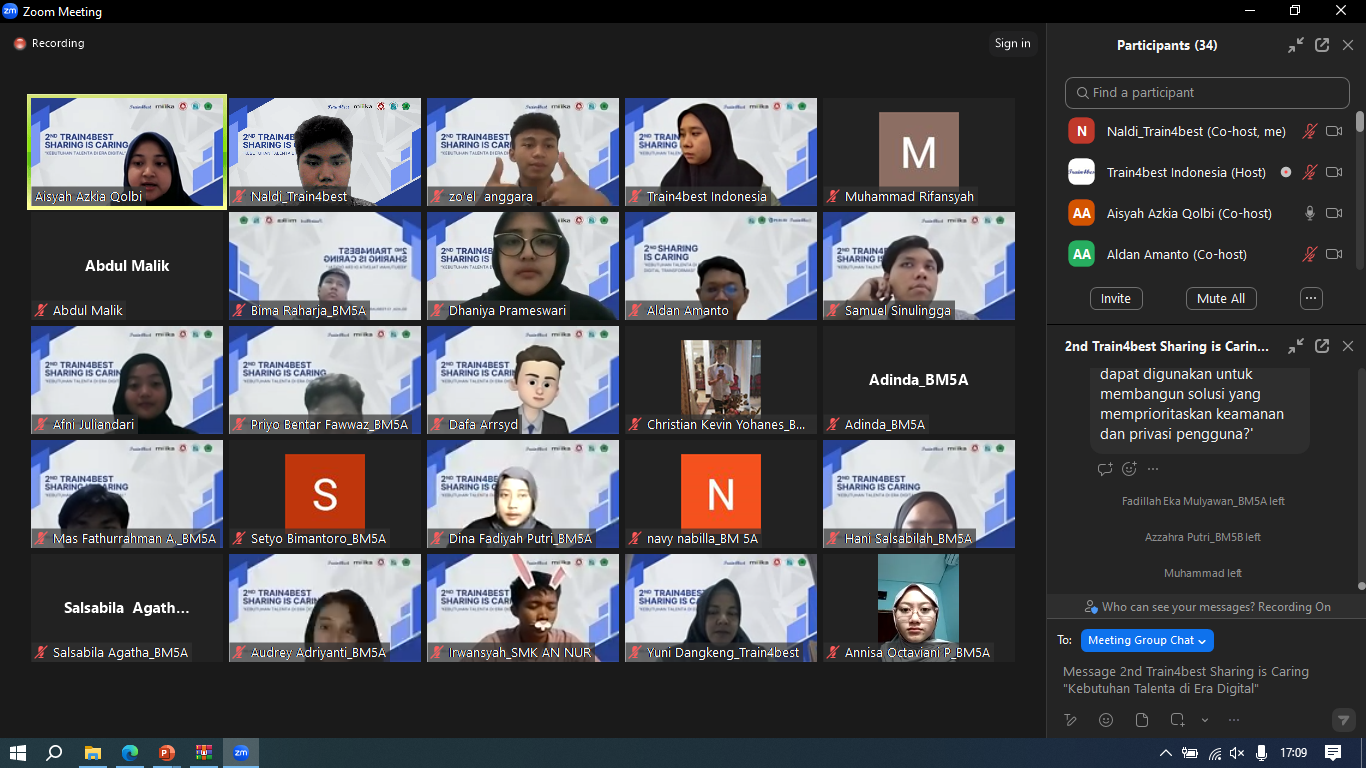1366x768 pixels.
Task: Click the Find a participant search field
Action: pyautogui.click(x=1206, y=92)
